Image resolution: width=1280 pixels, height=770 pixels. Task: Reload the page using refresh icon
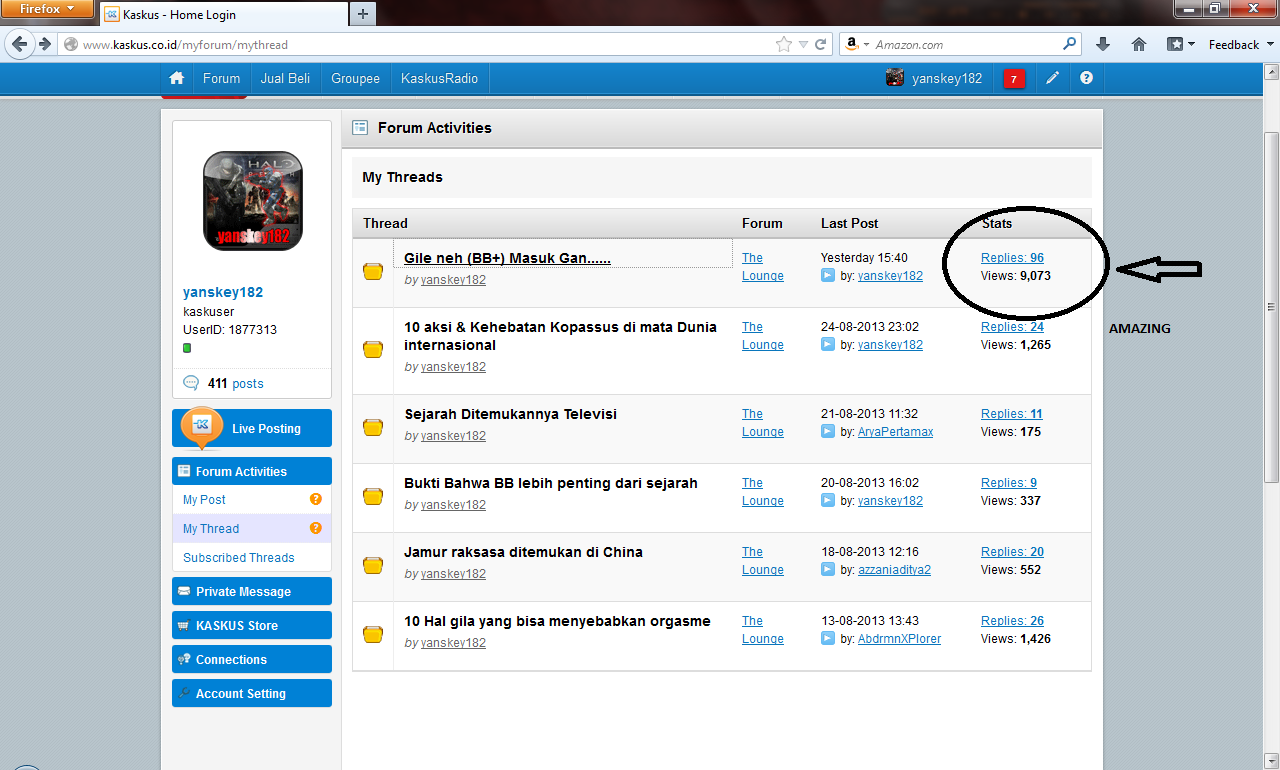820,44
